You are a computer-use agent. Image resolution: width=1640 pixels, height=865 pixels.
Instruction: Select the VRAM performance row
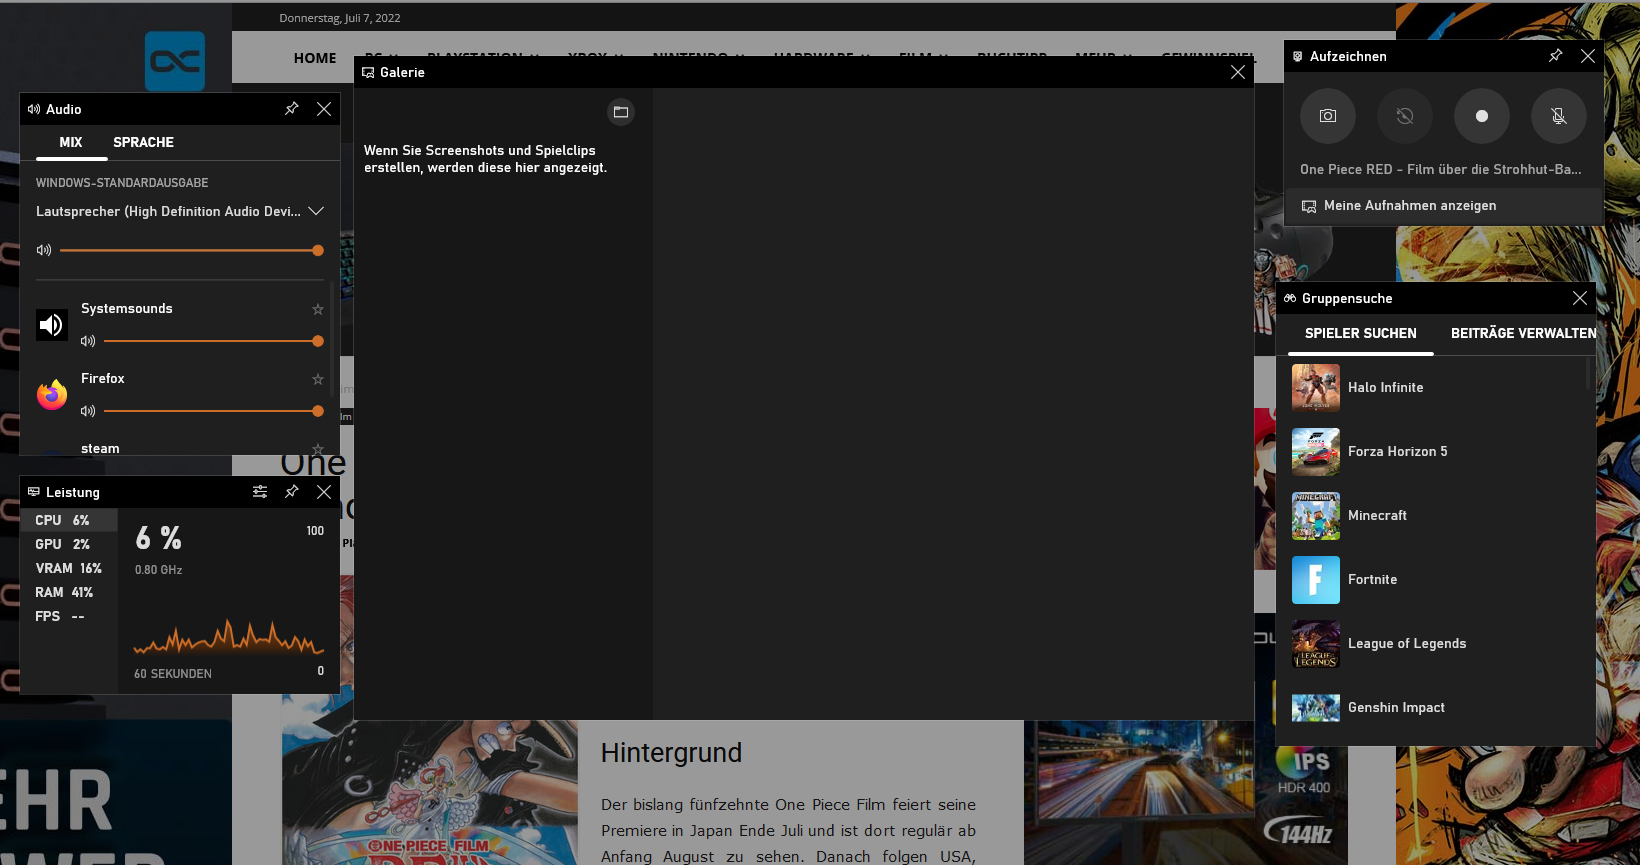coord(69,568)
